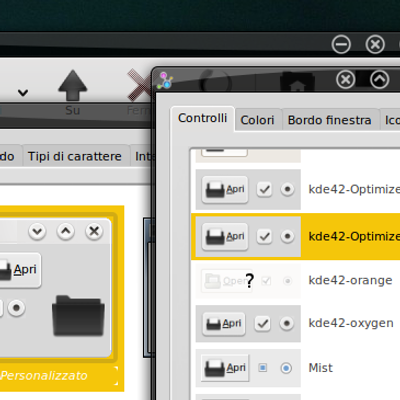400x400 pixels.
Task: Open the chevron dropdown left of Su
Action: (23, 93)
